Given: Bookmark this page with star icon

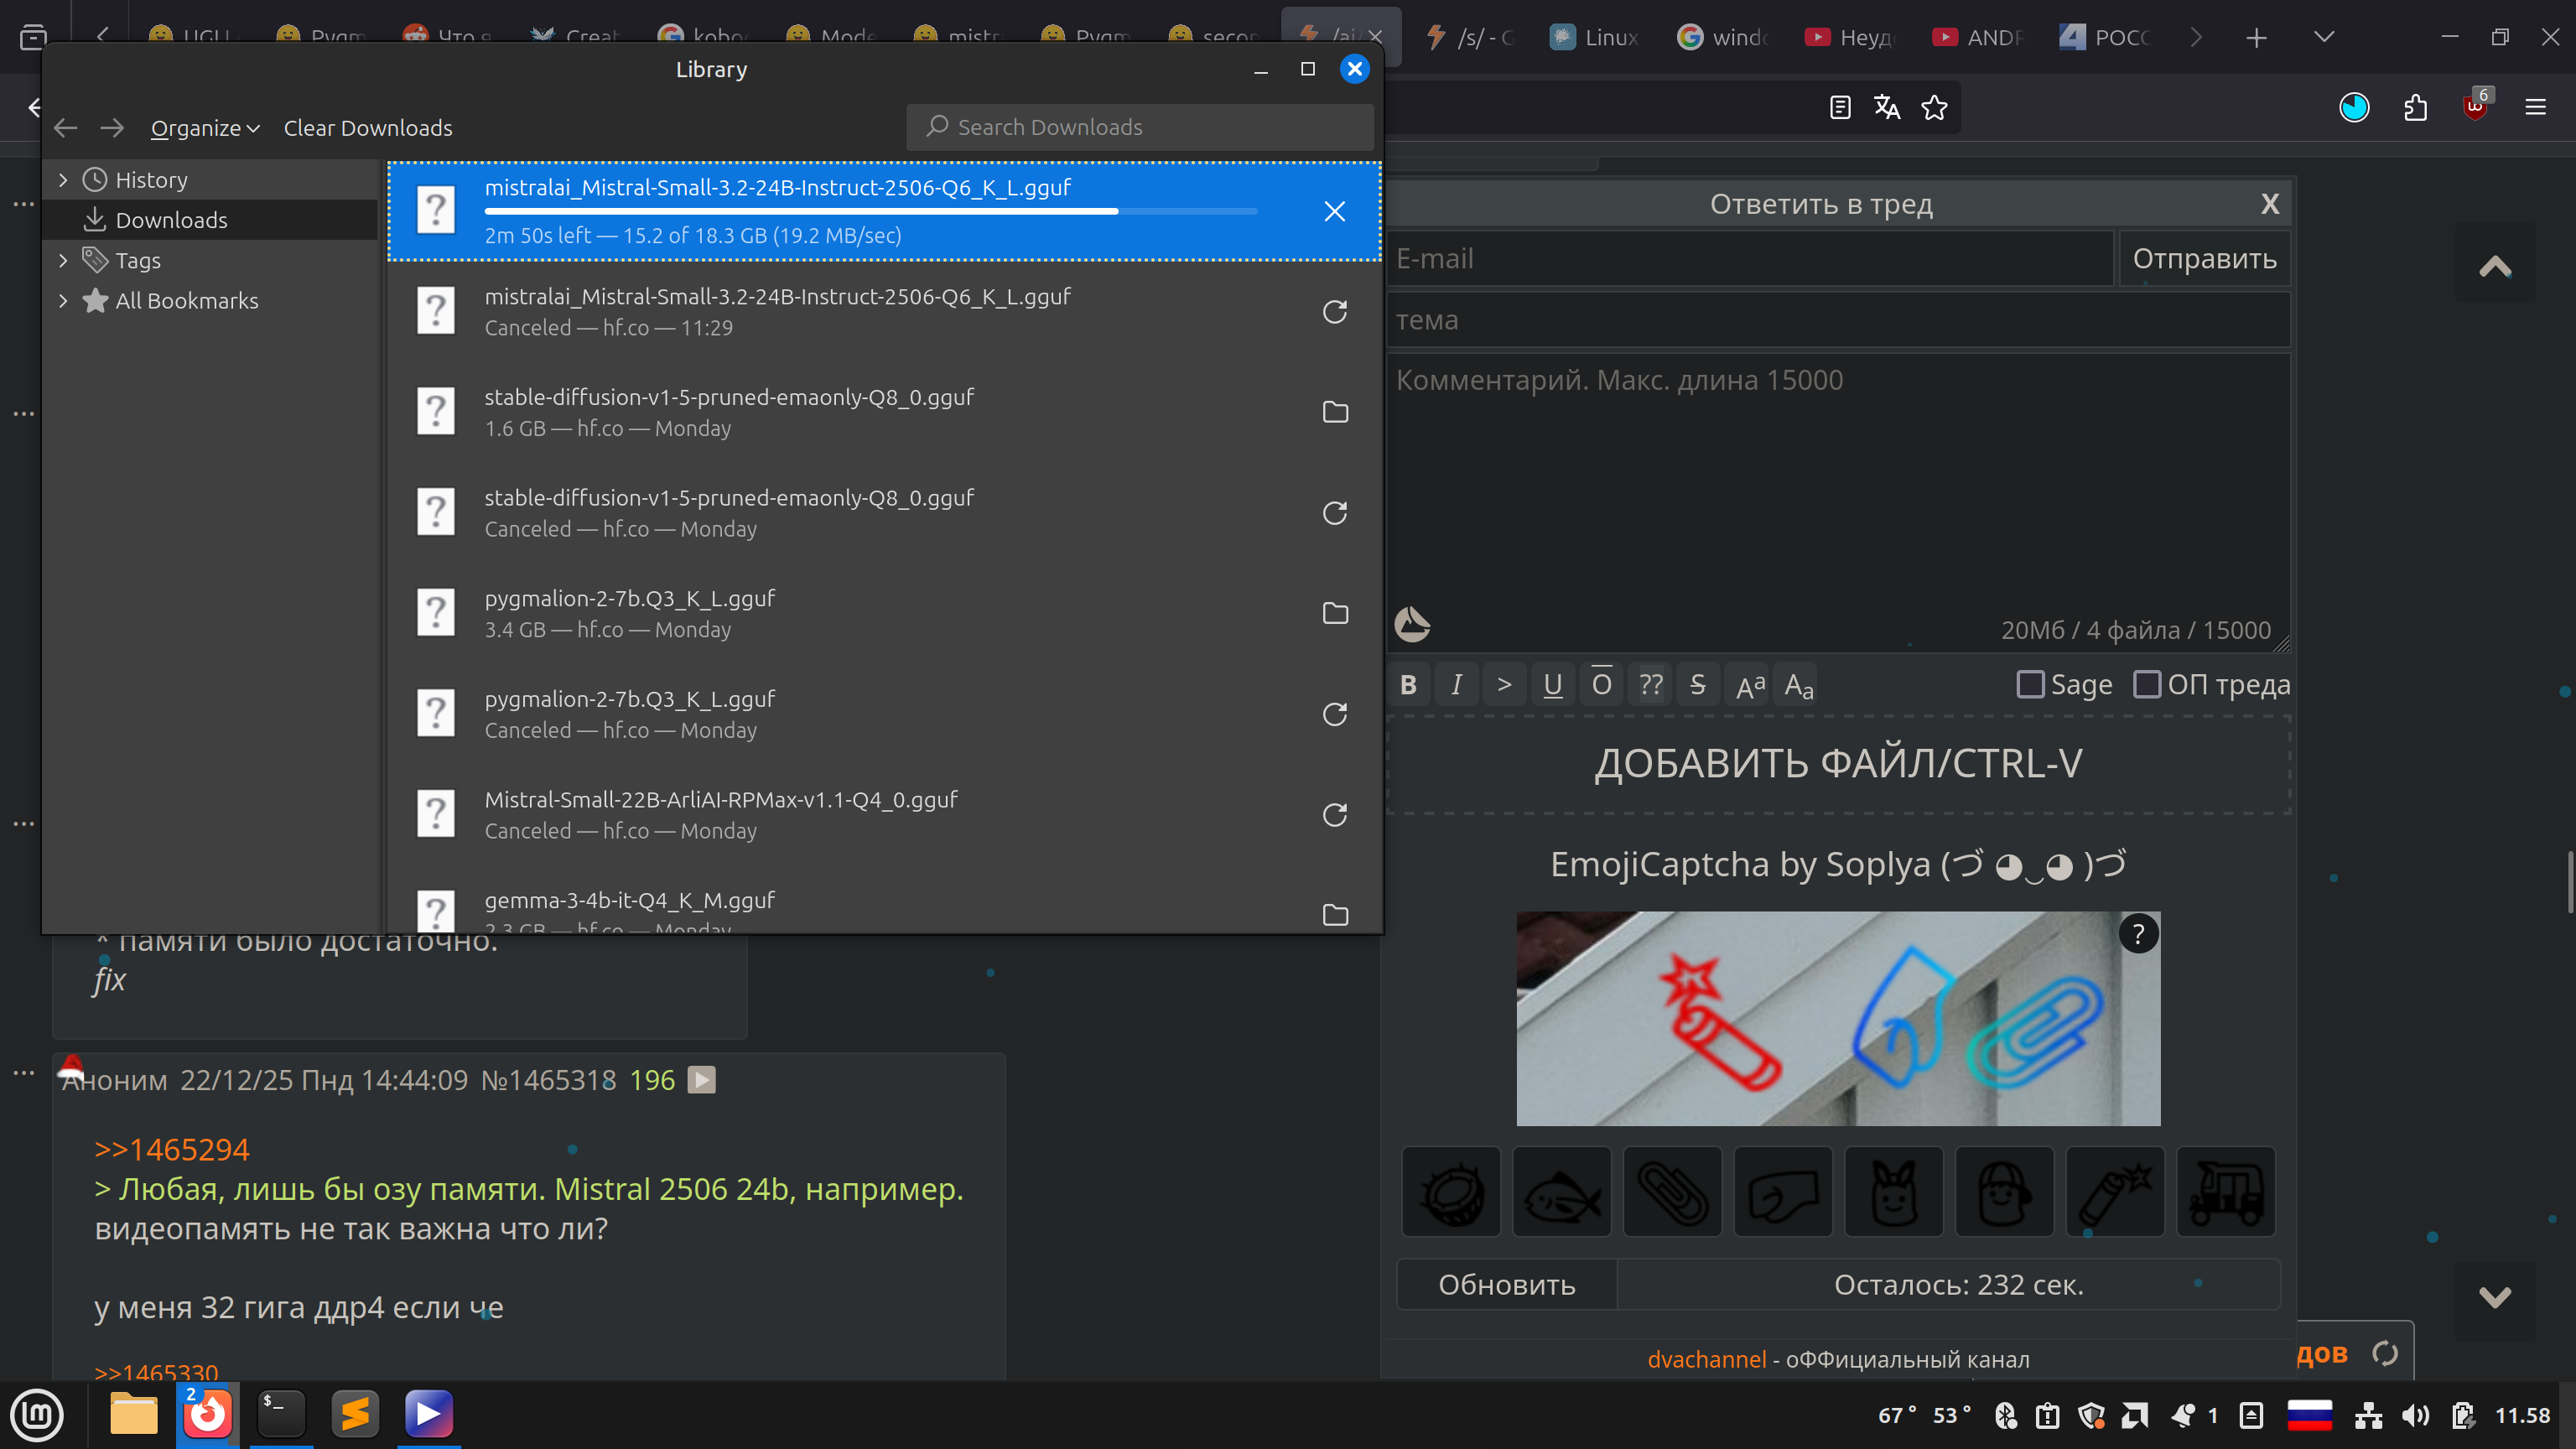Looking at the screenshot, I should tap(1934, 108).
